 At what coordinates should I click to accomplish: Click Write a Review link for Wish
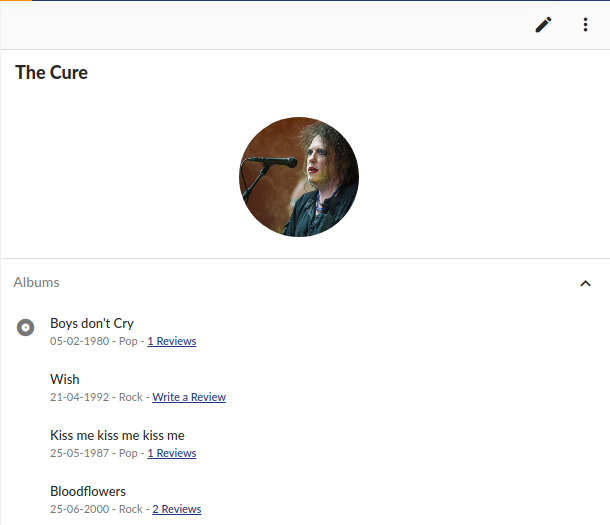coord(189,397)
